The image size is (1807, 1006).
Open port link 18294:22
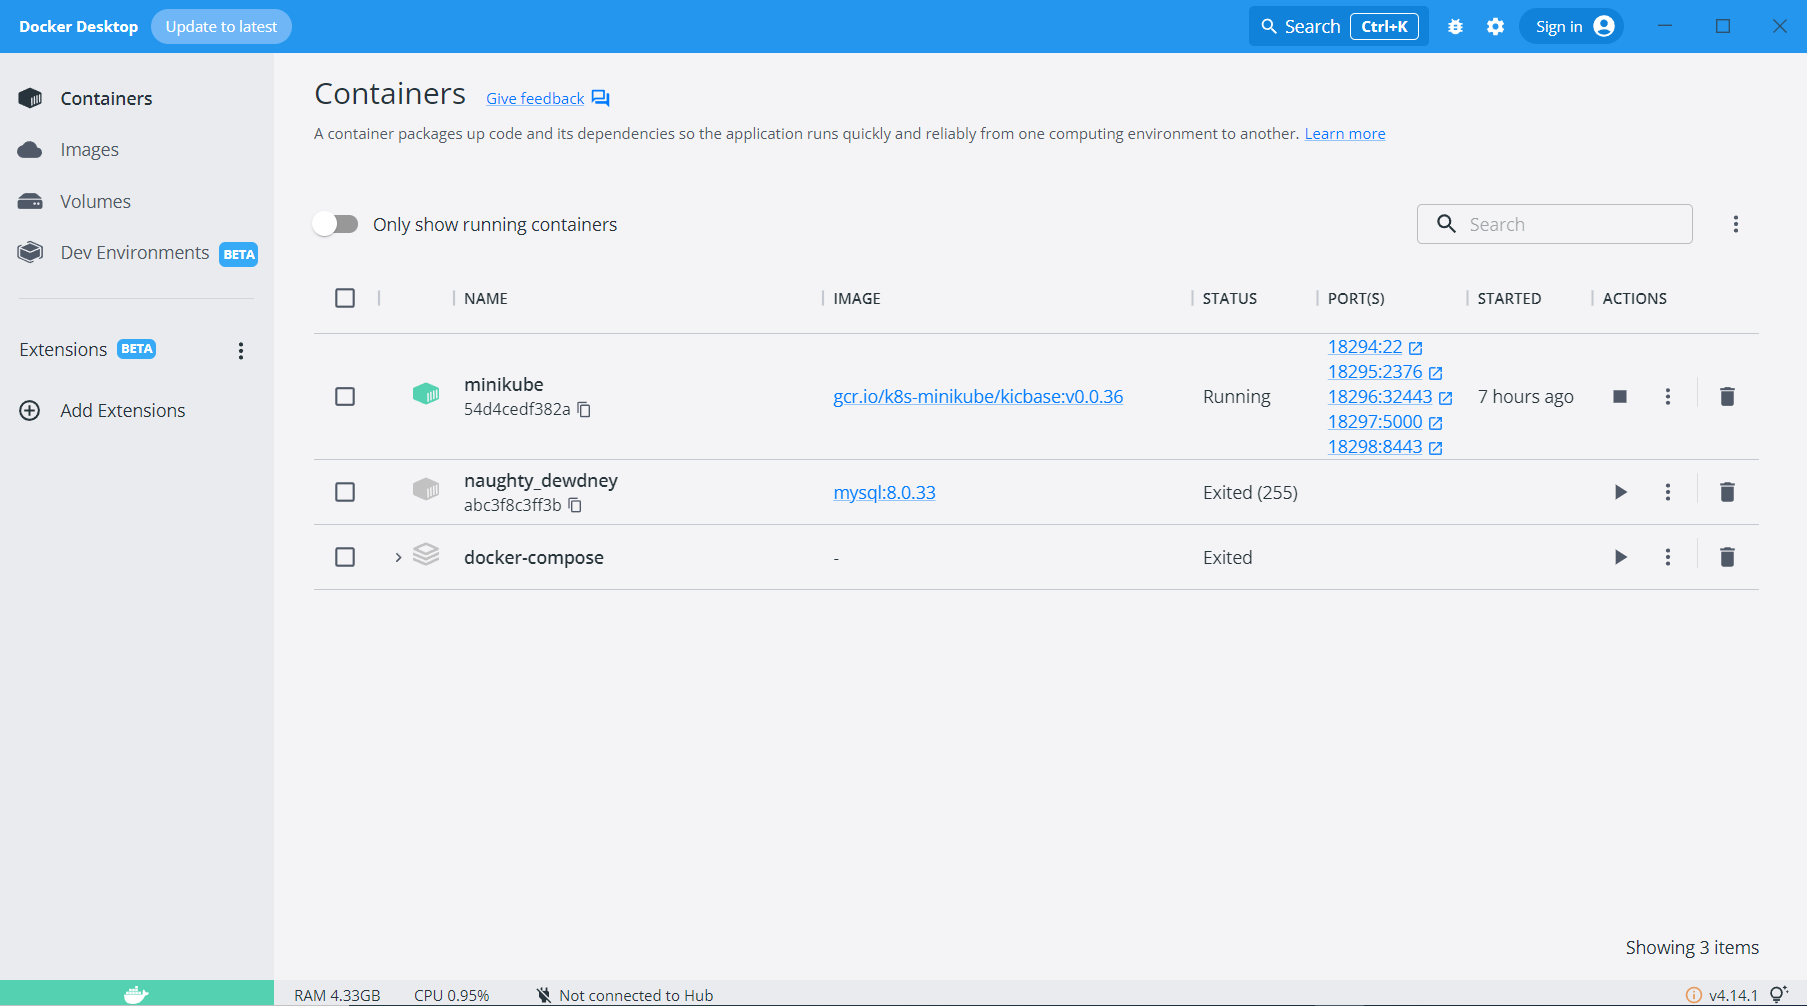1365,347
